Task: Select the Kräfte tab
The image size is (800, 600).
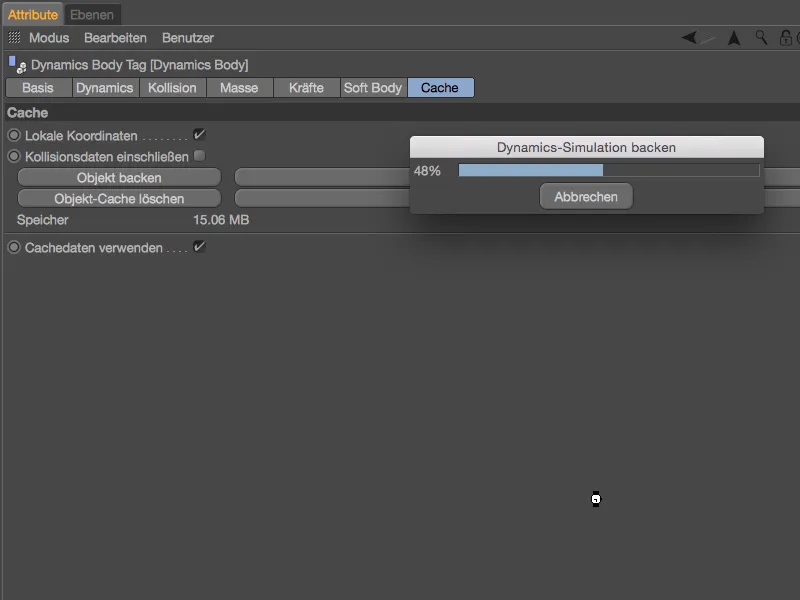Action: pos(307,88)
